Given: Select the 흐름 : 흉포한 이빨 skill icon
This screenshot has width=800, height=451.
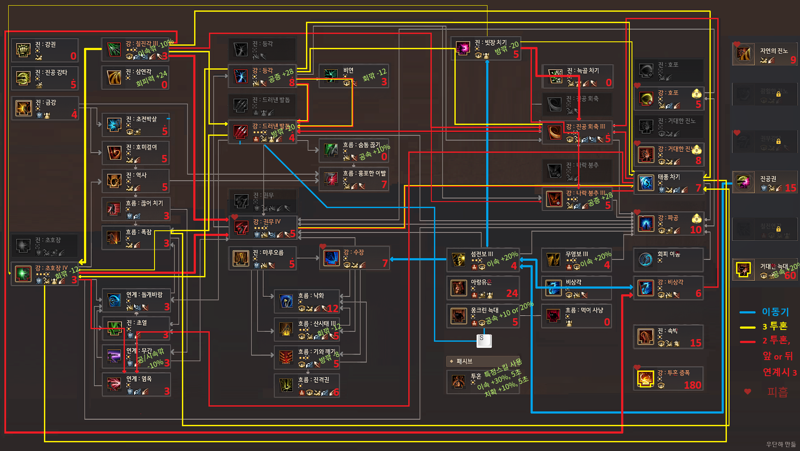Looking at the screenshot, I should tap(331, 179).
